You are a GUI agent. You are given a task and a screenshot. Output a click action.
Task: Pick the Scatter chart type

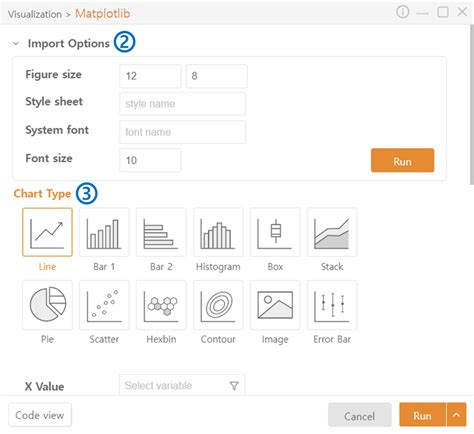(104, 305)
